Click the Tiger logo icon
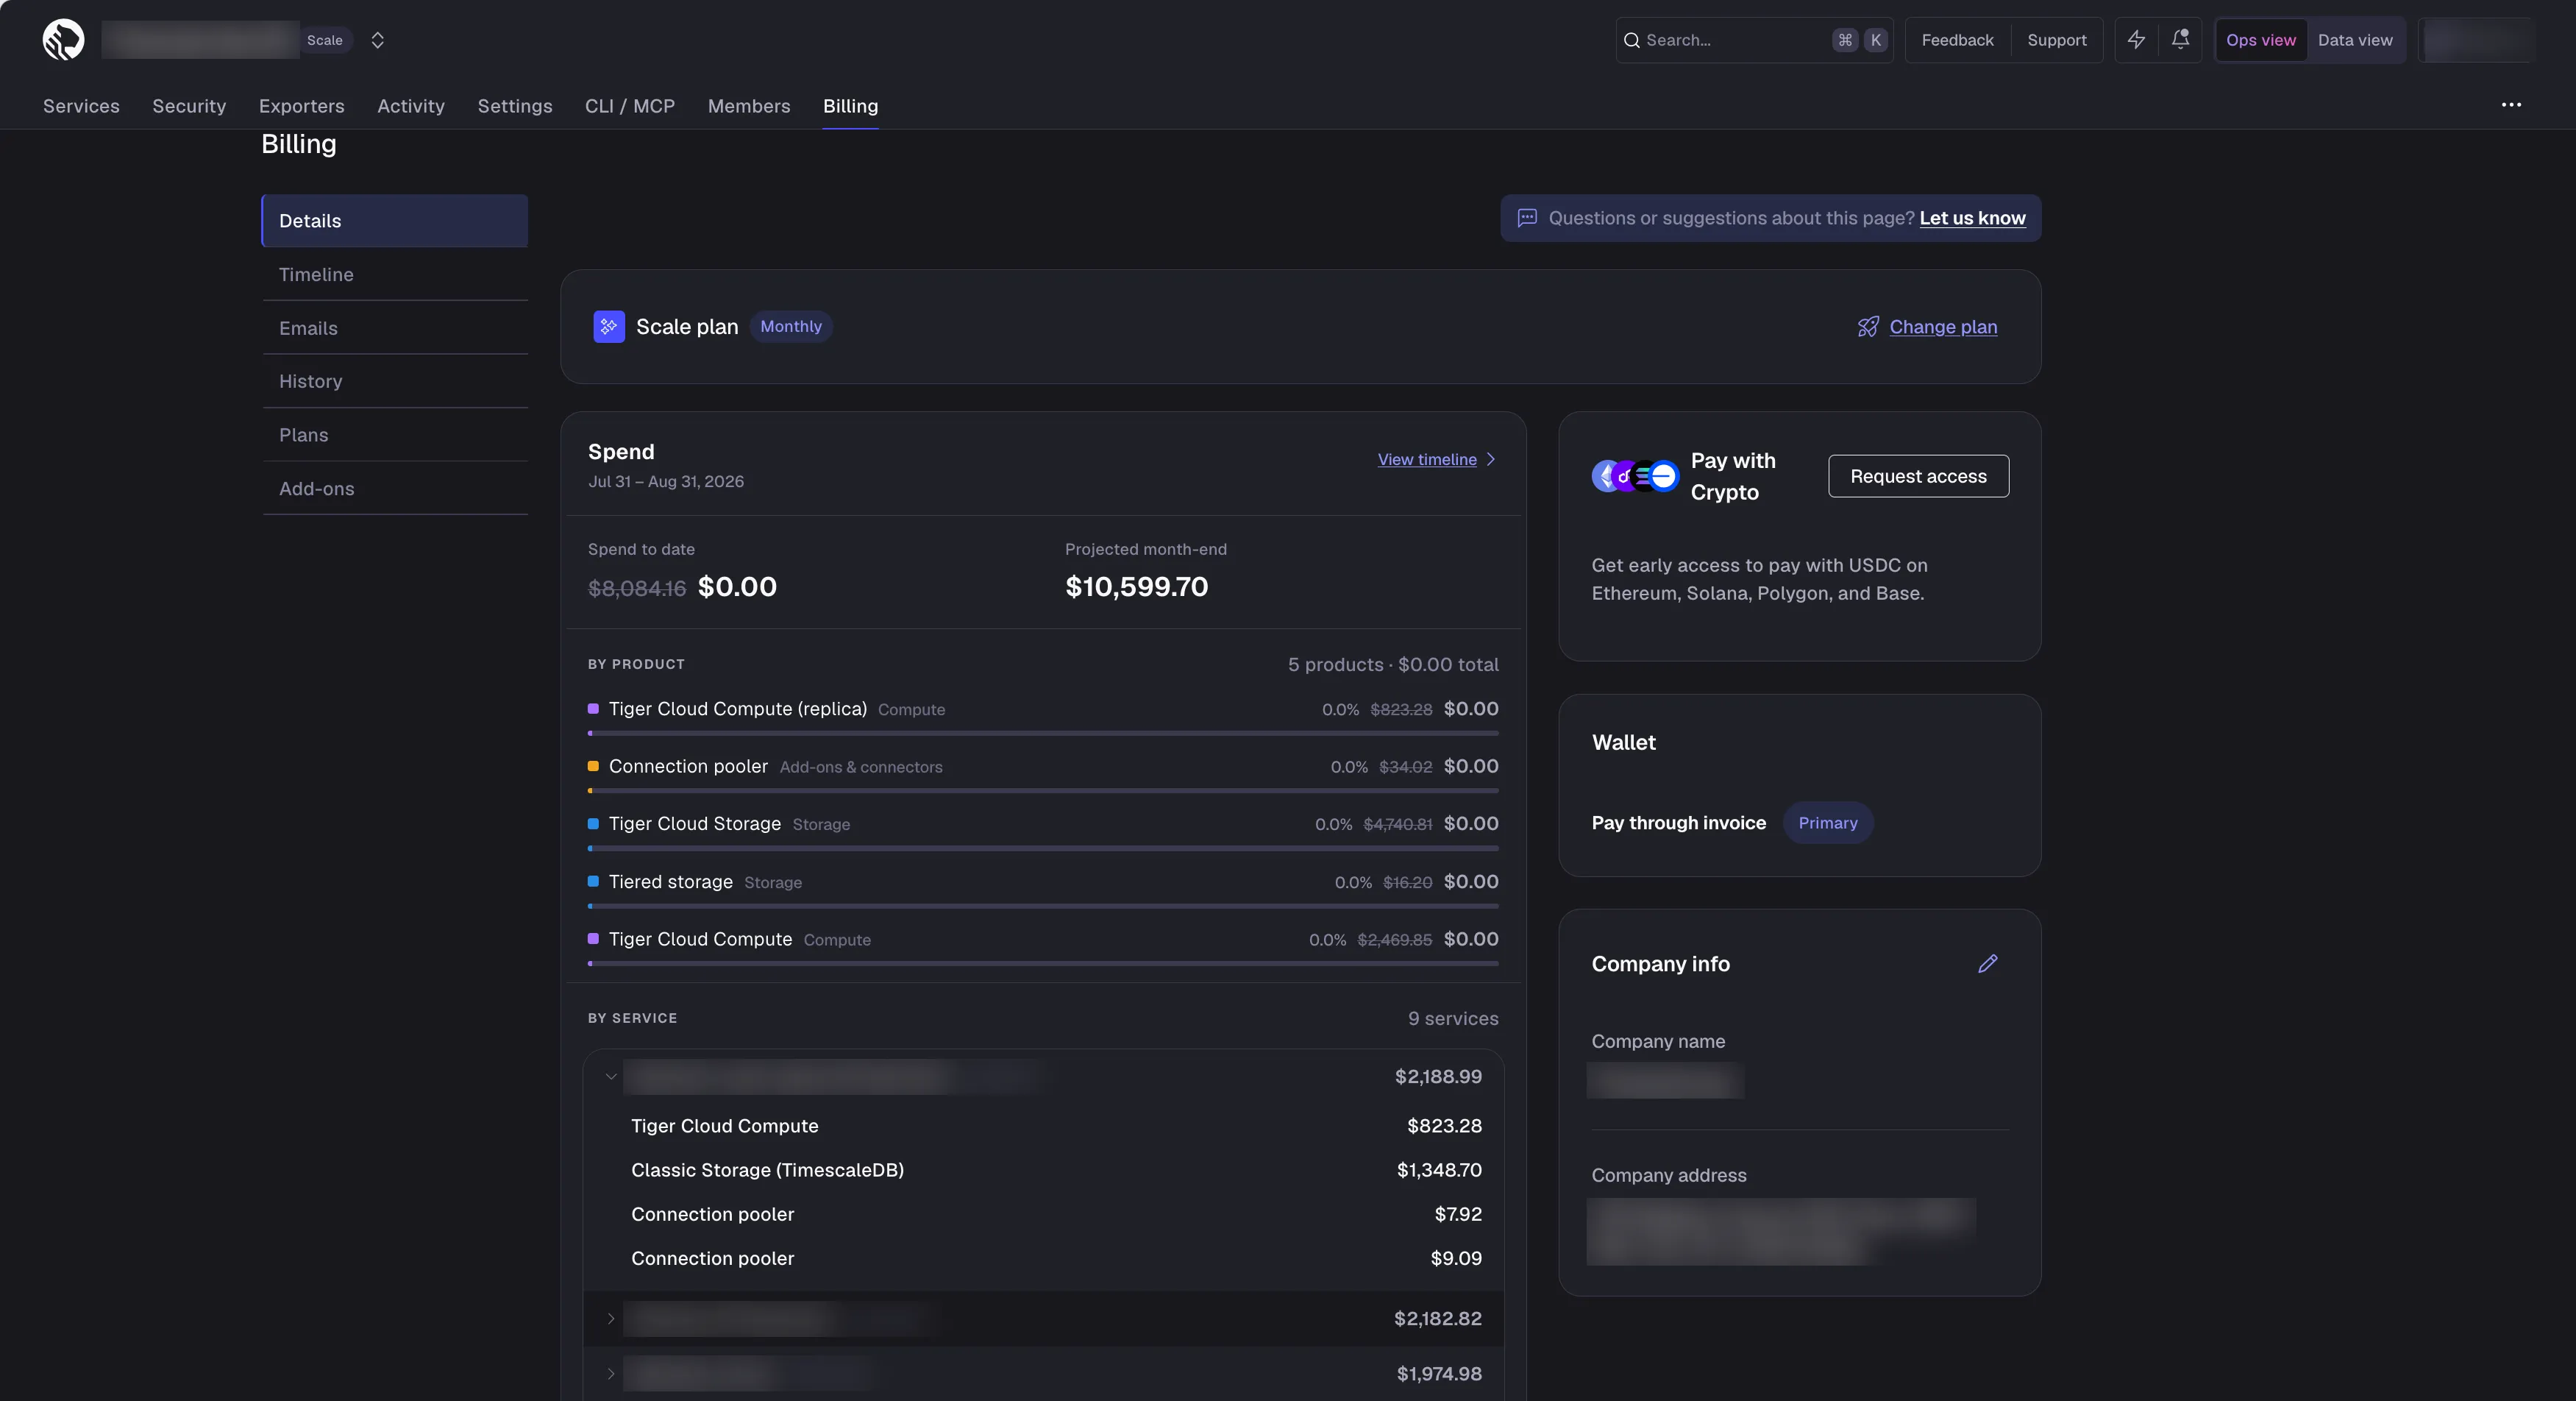 tap(63, 40)
